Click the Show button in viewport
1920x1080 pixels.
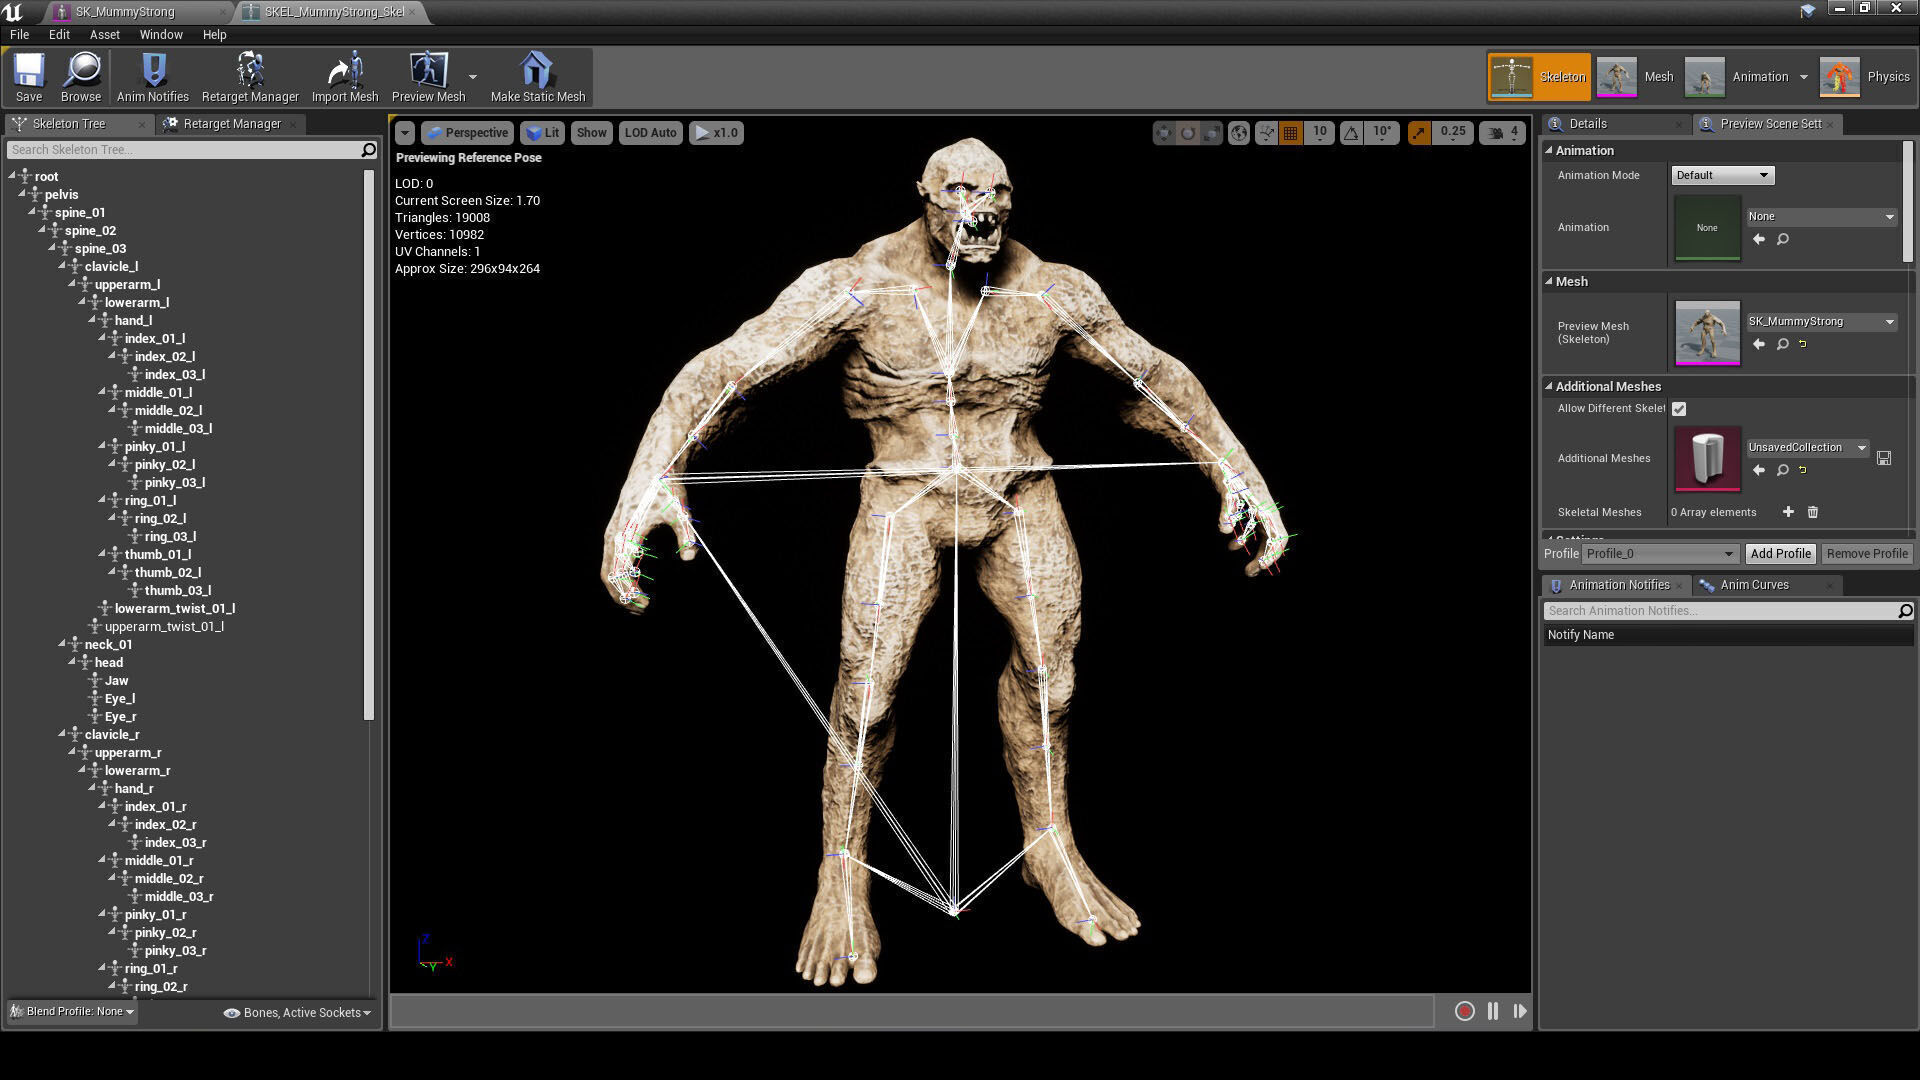click(591, 133)
